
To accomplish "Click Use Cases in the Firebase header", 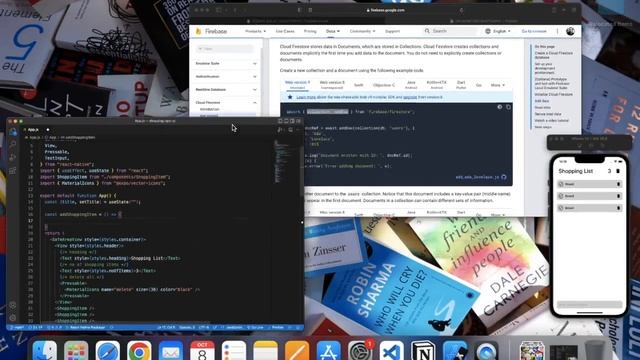I will pos(285,31).
